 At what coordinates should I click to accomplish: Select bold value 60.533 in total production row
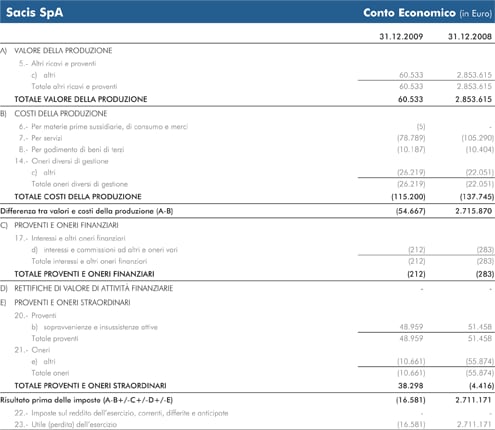[x=410, y=99]
